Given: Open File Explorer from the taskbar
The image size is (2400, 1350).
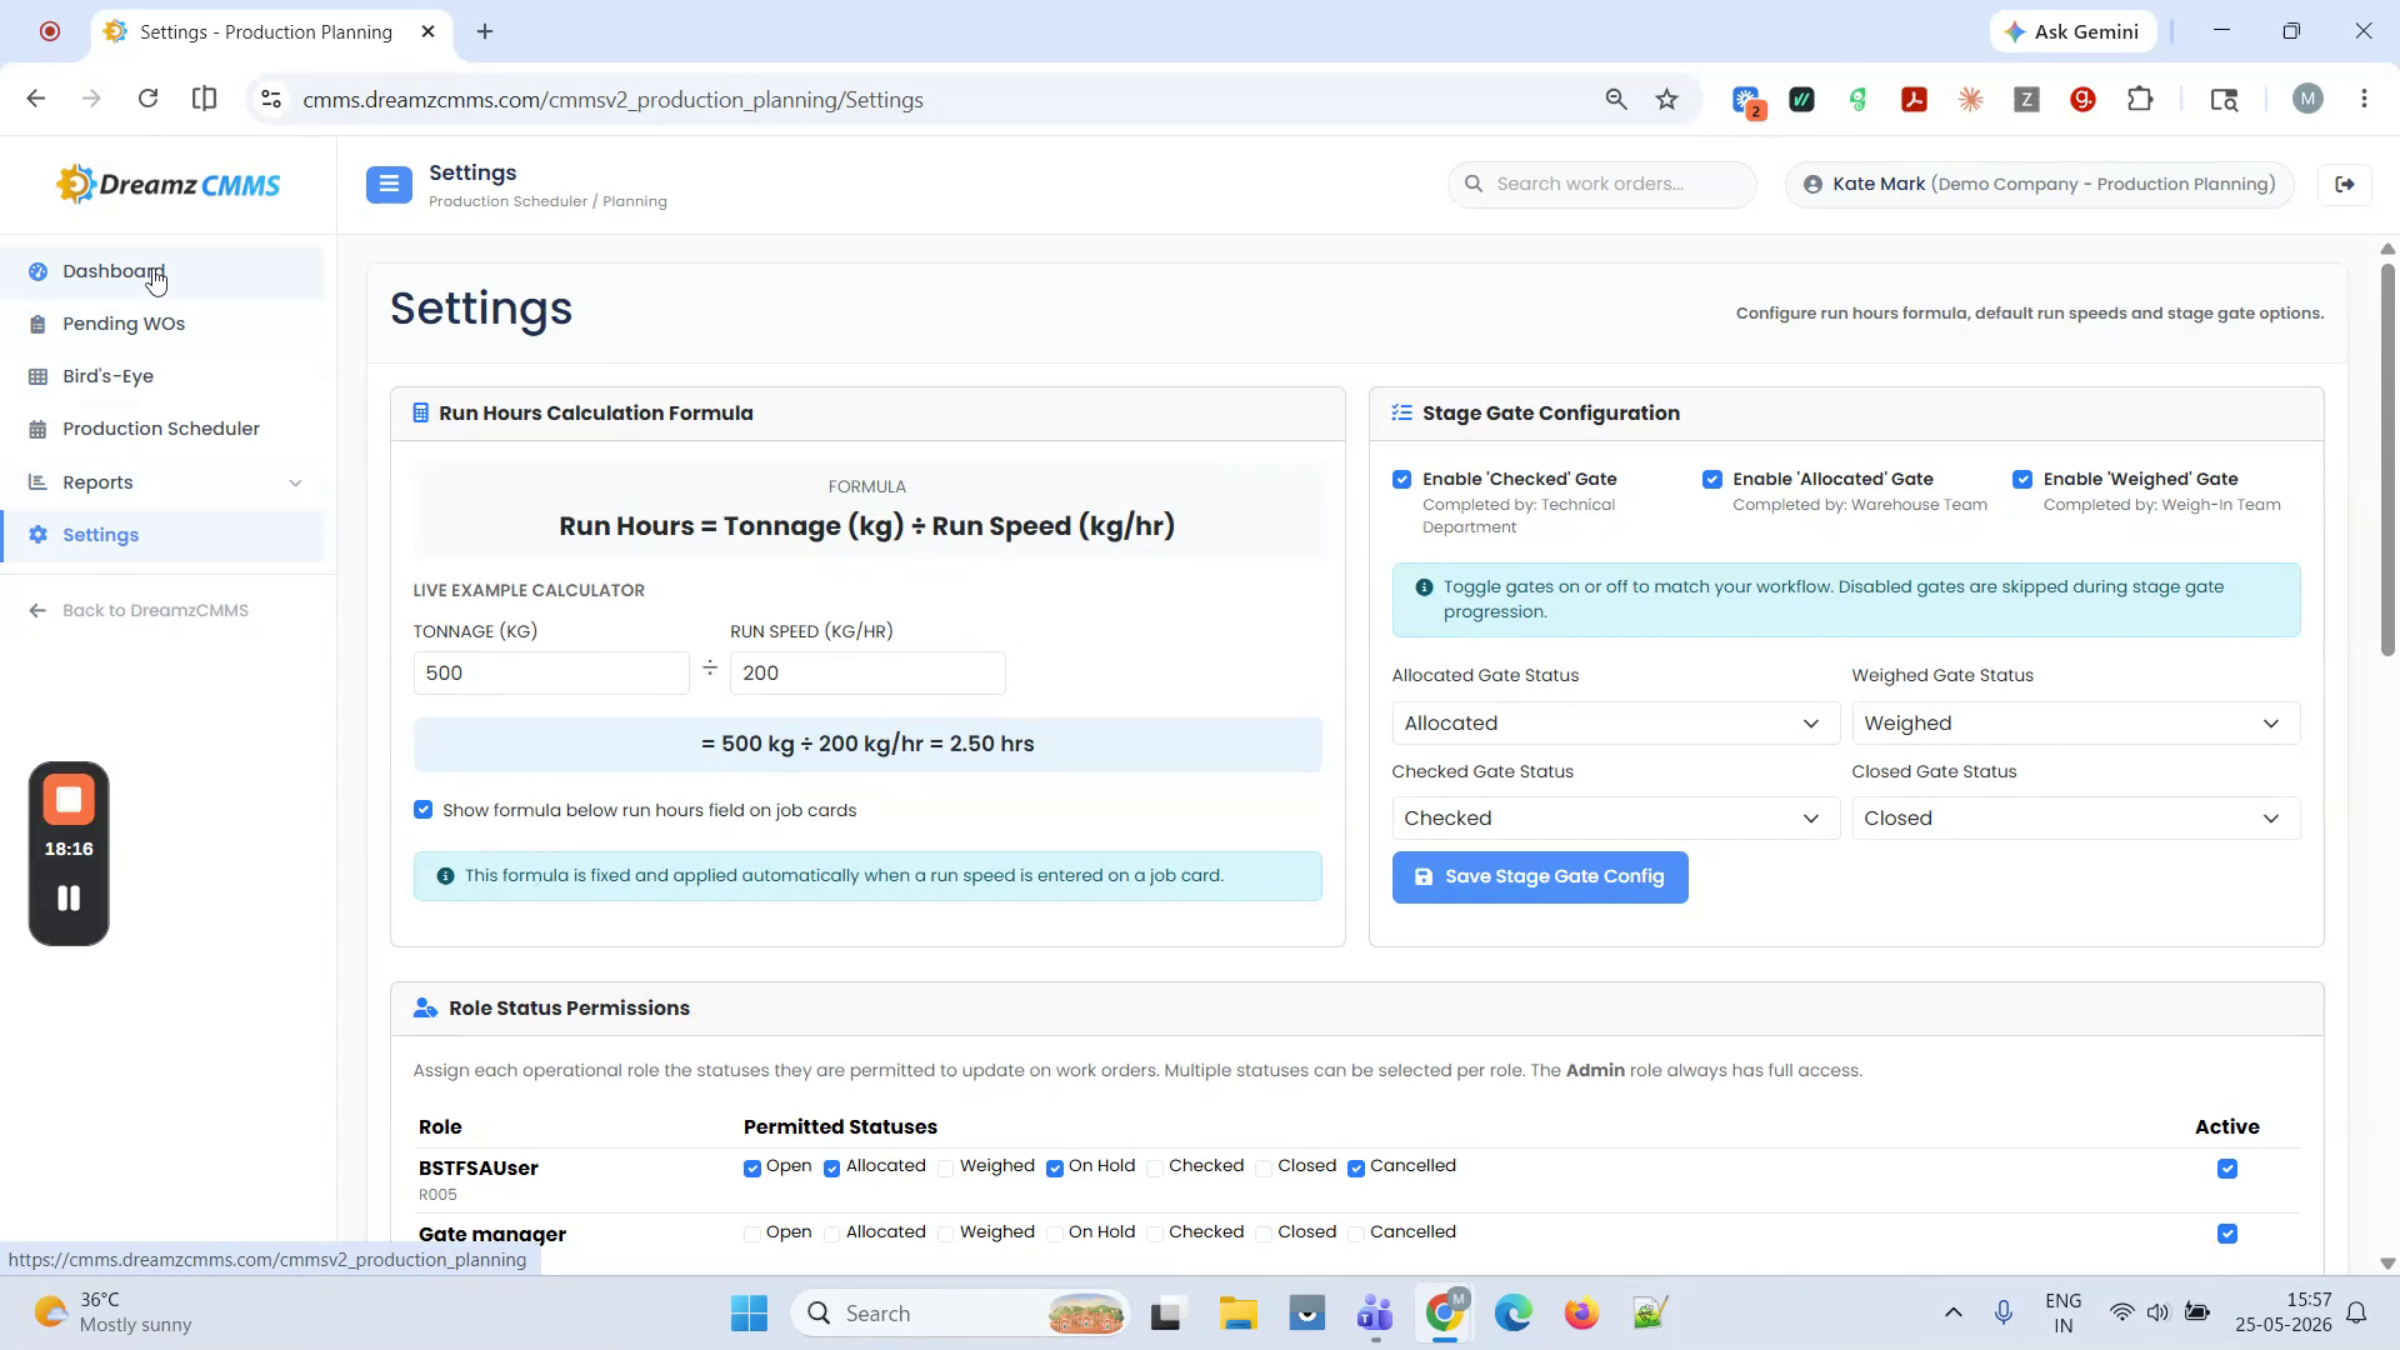Looking at the screenshot, I should (1237, 1313).
